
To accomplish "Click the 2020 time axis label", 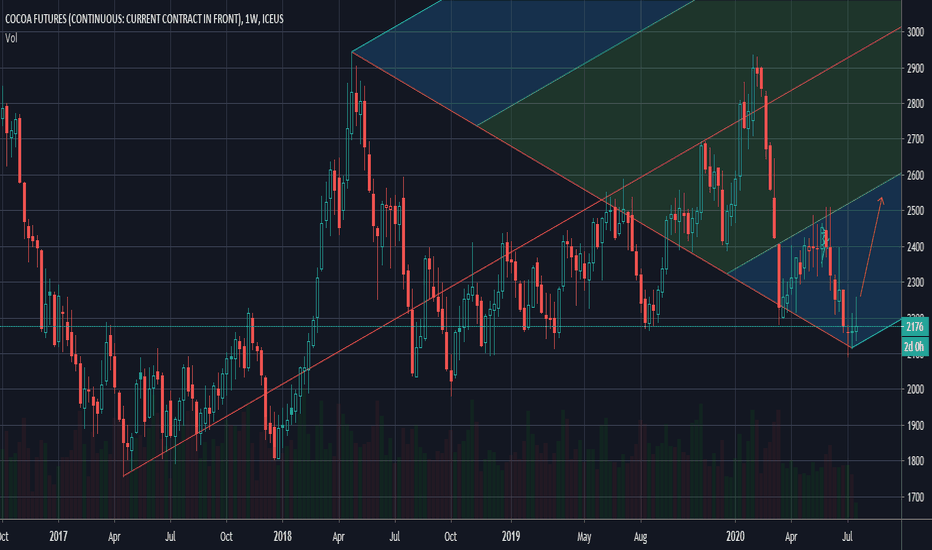I will coord(735,536).
